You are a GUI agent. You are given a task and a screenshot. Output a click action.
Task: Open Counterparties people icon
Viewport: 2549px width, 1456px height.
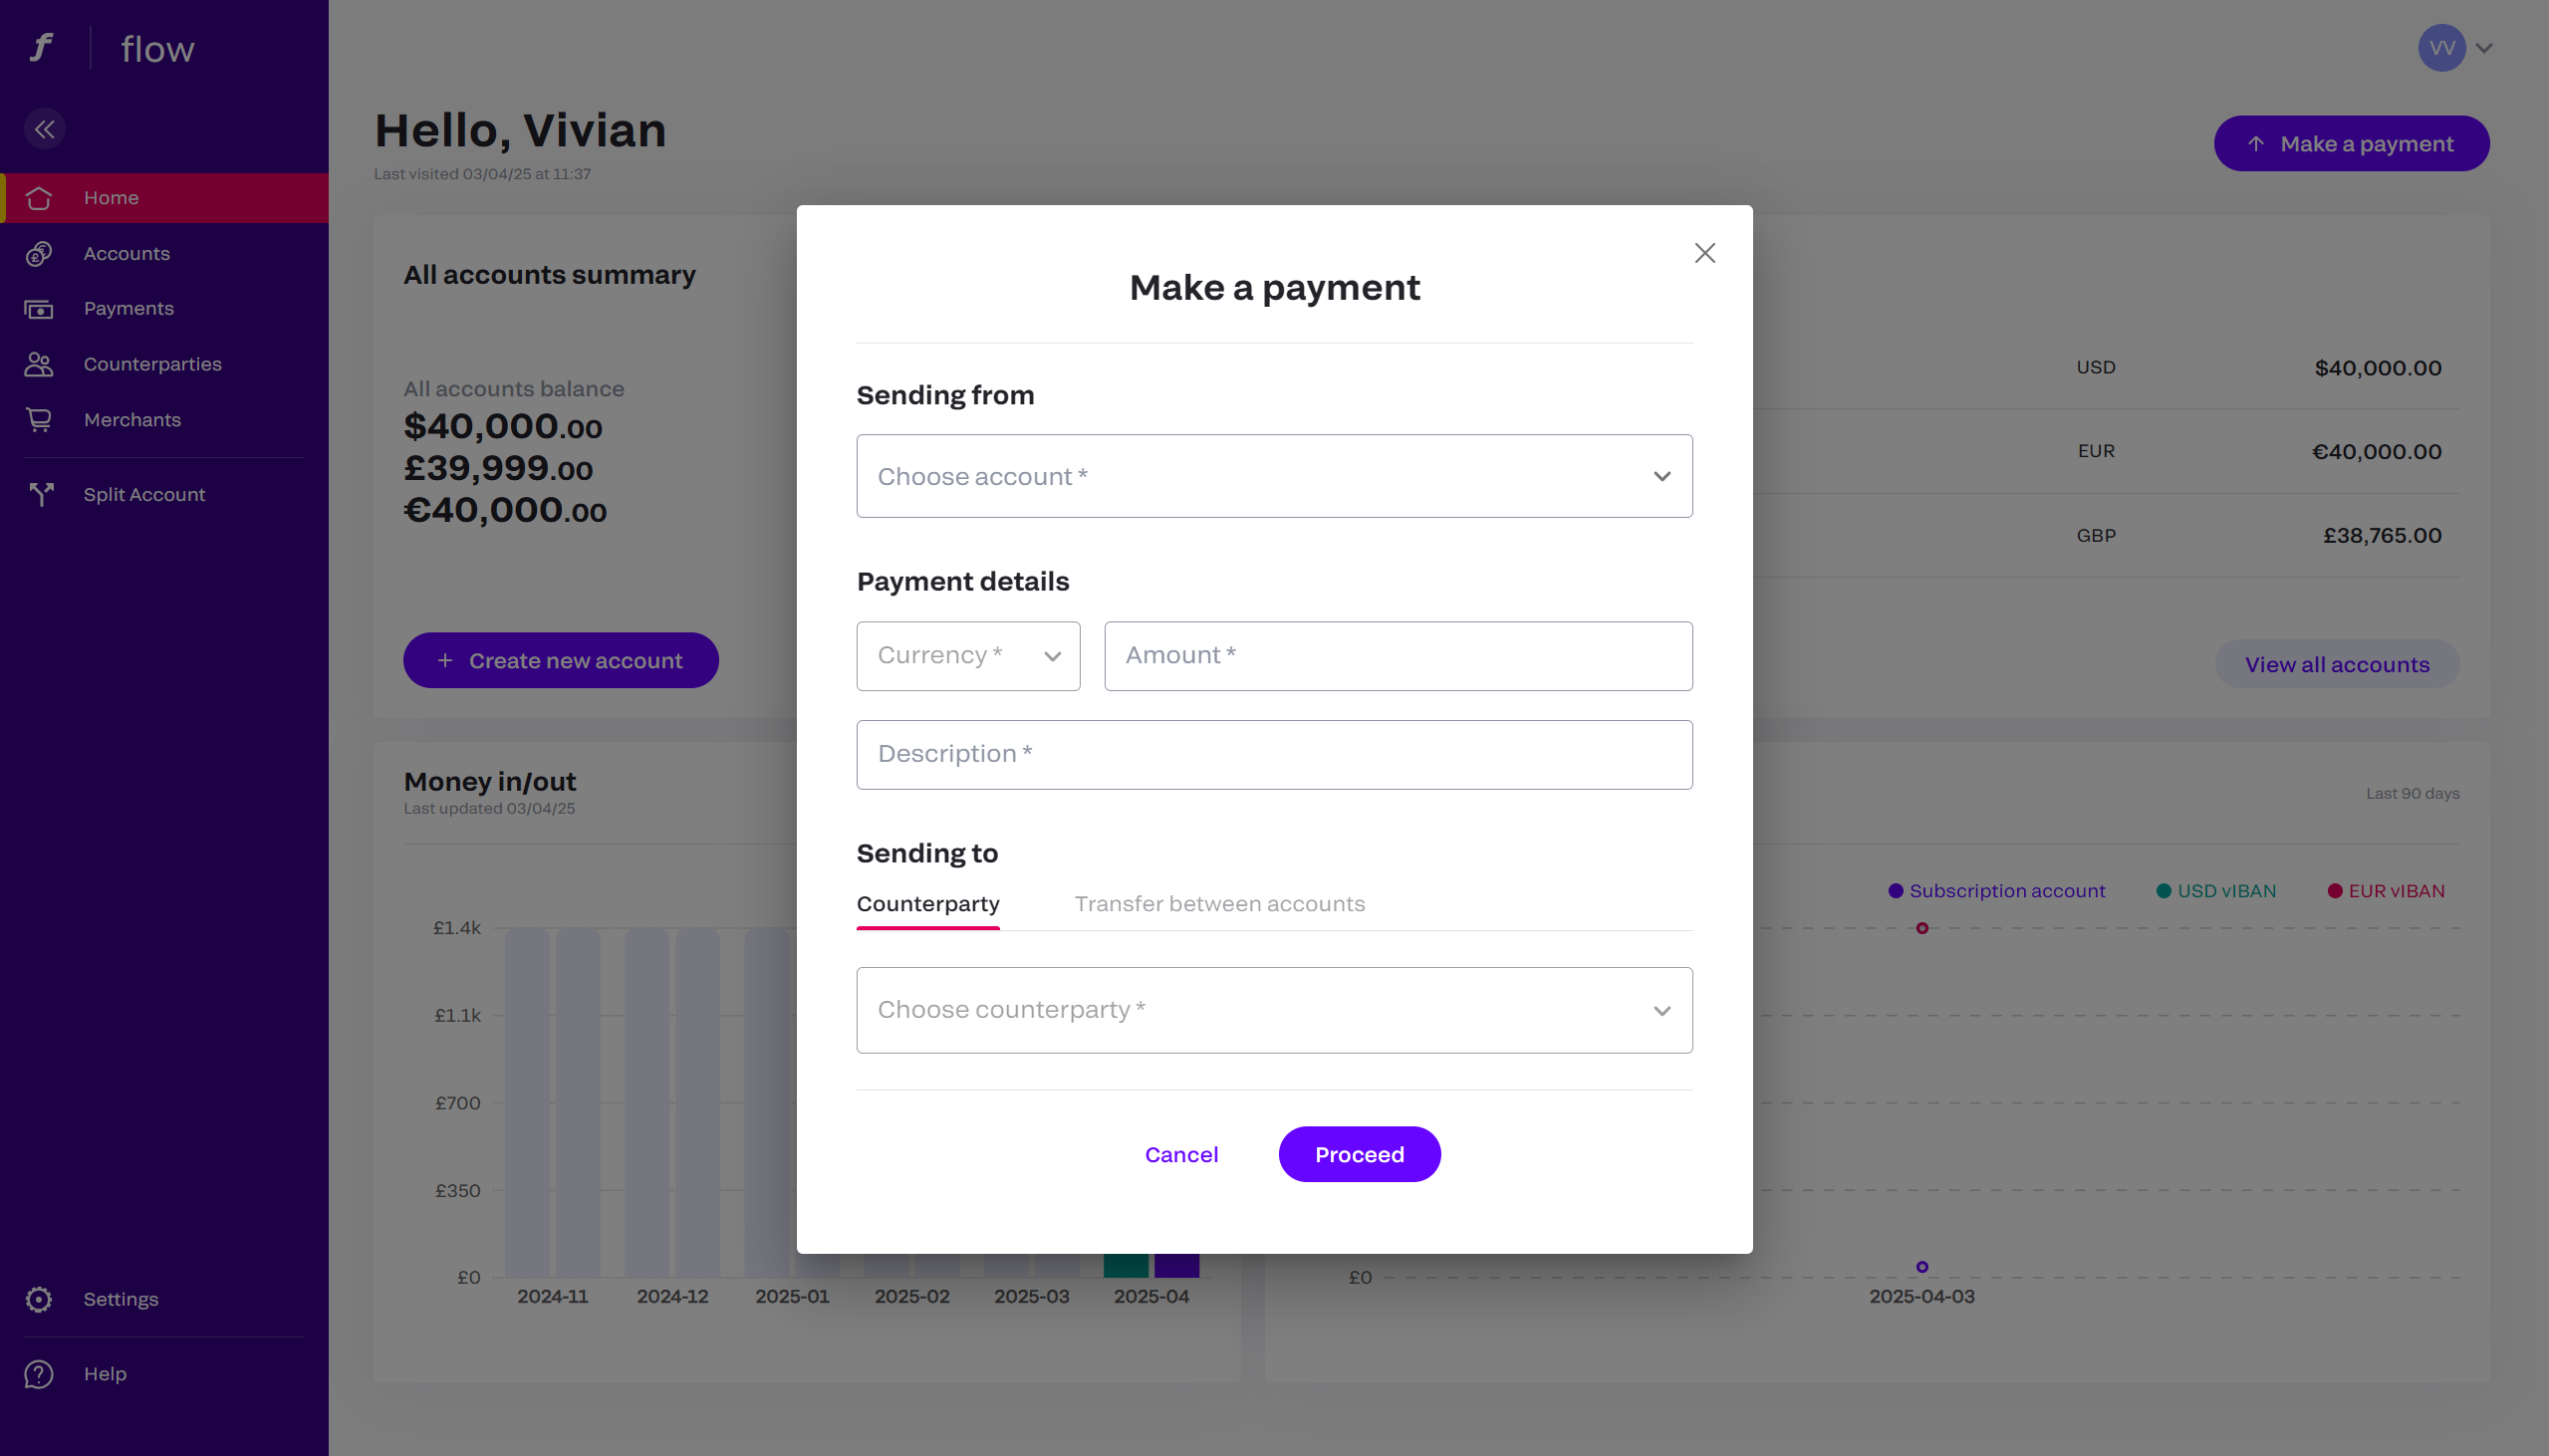(39, 364)
